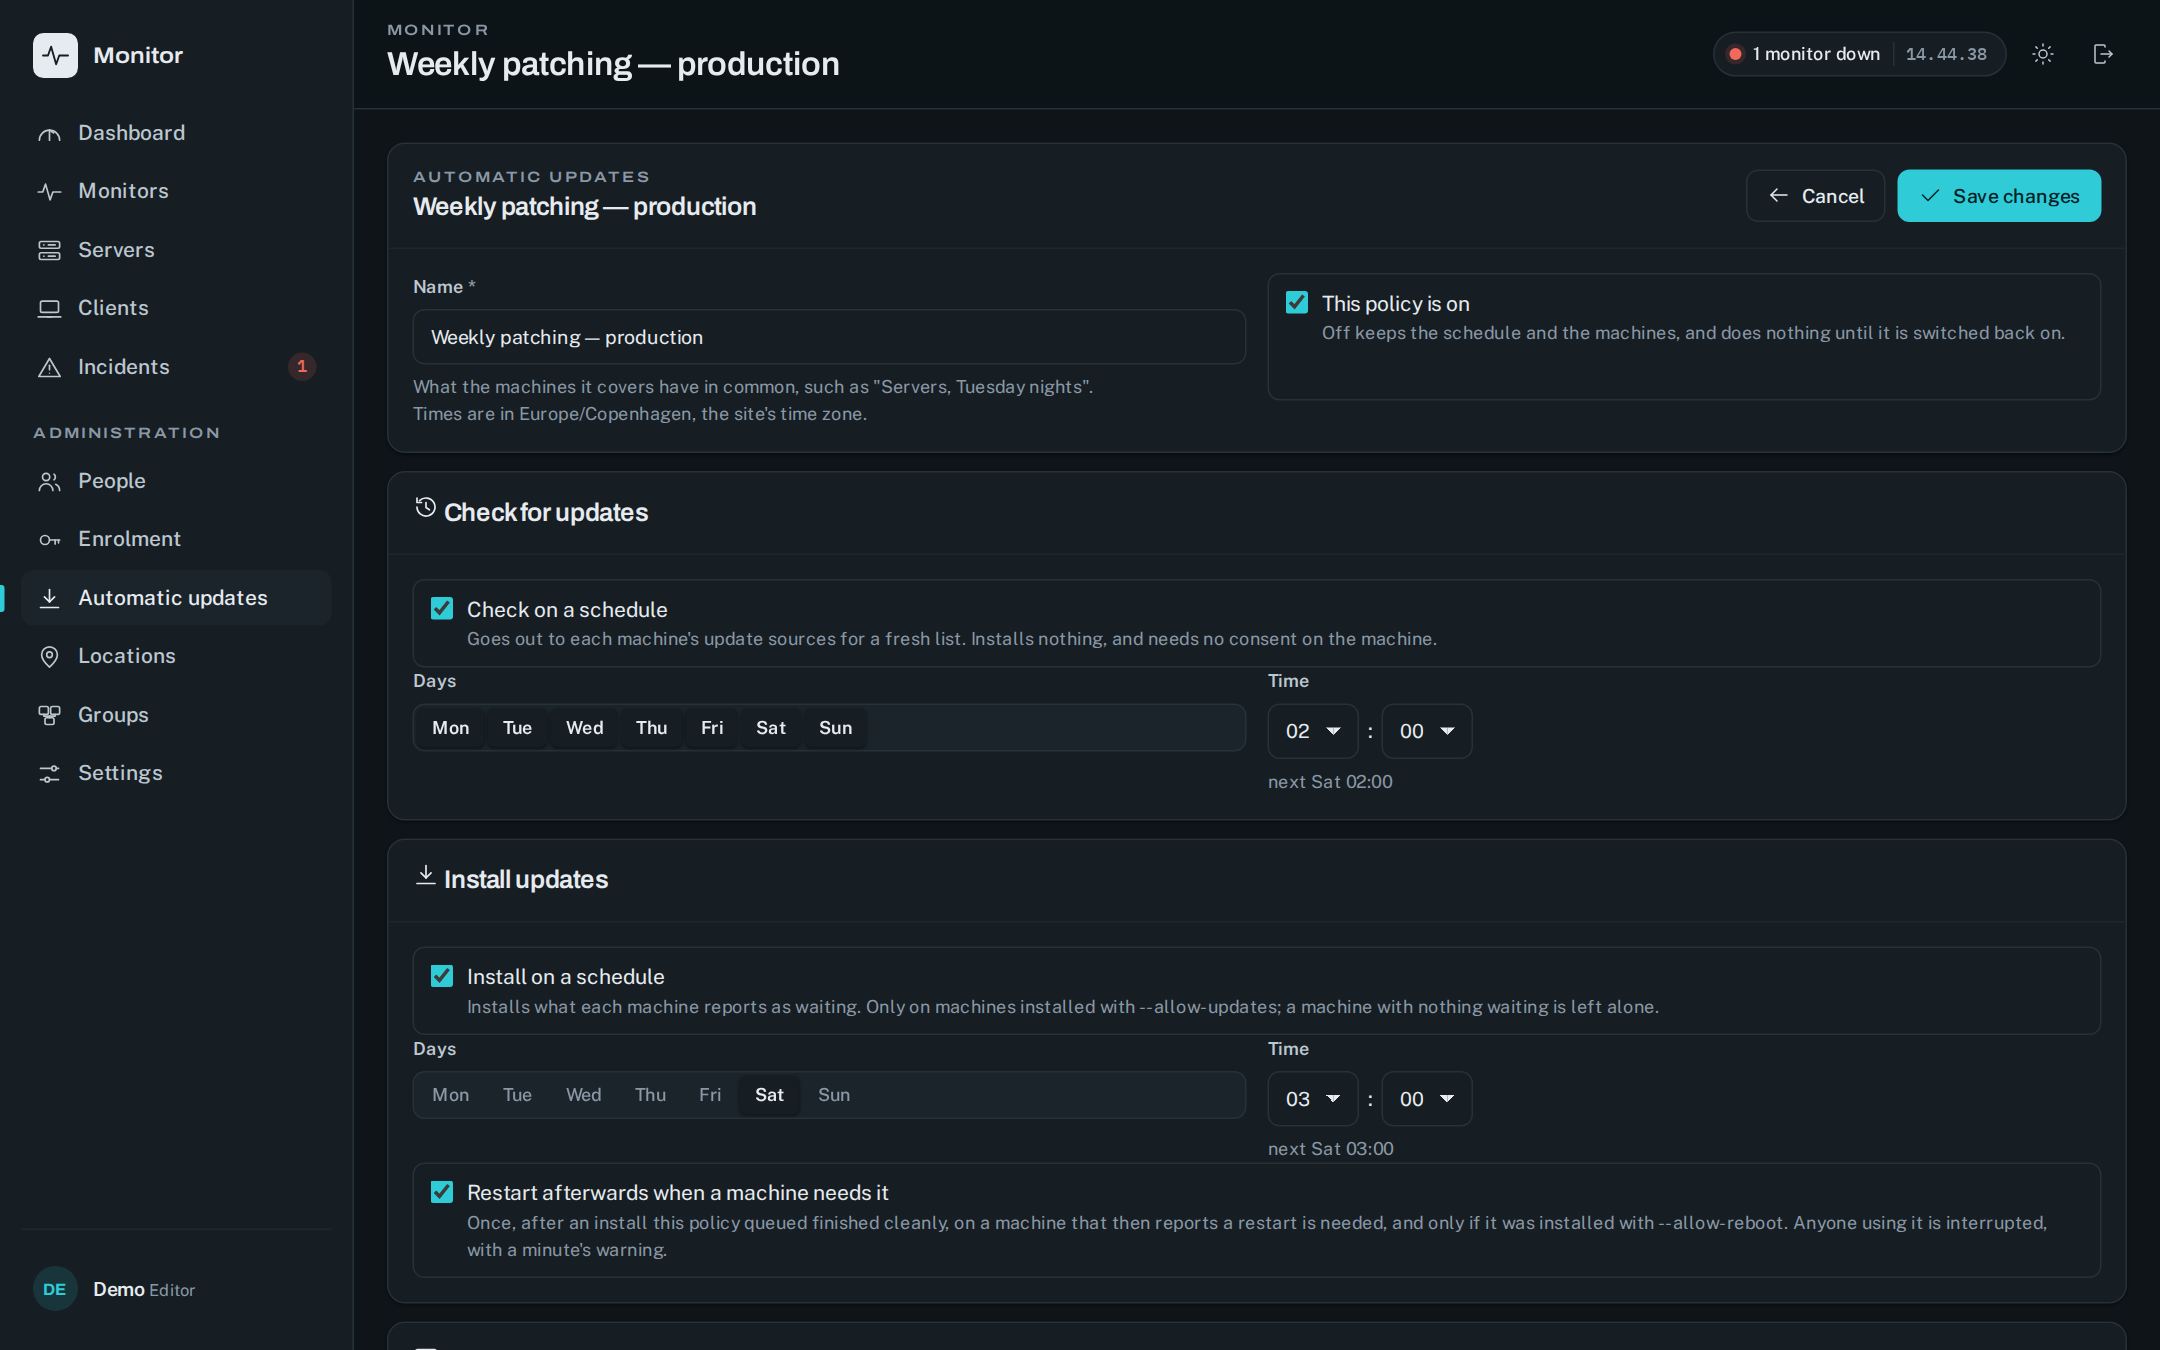Toggle Sun in Check for updates days
Screen dimensions: 2160x1350
835,728
